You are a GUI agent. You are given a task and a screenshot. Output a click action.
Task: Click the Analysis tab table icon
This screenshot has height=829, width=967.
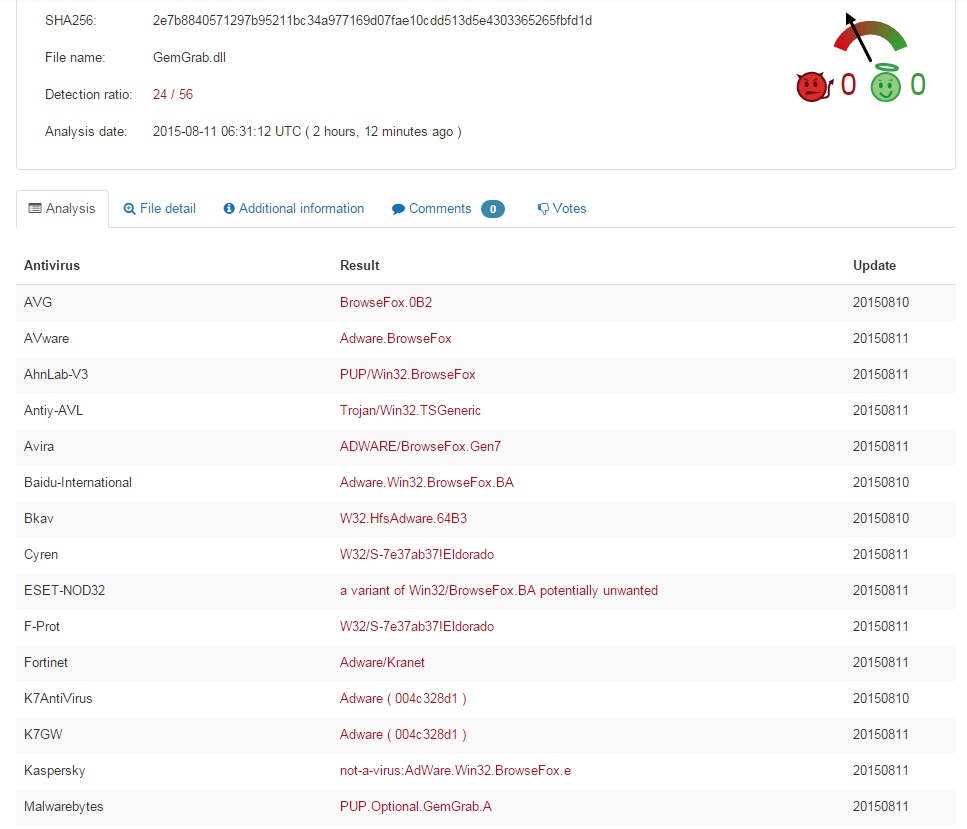pyautogui.click(x=35, y=208)
